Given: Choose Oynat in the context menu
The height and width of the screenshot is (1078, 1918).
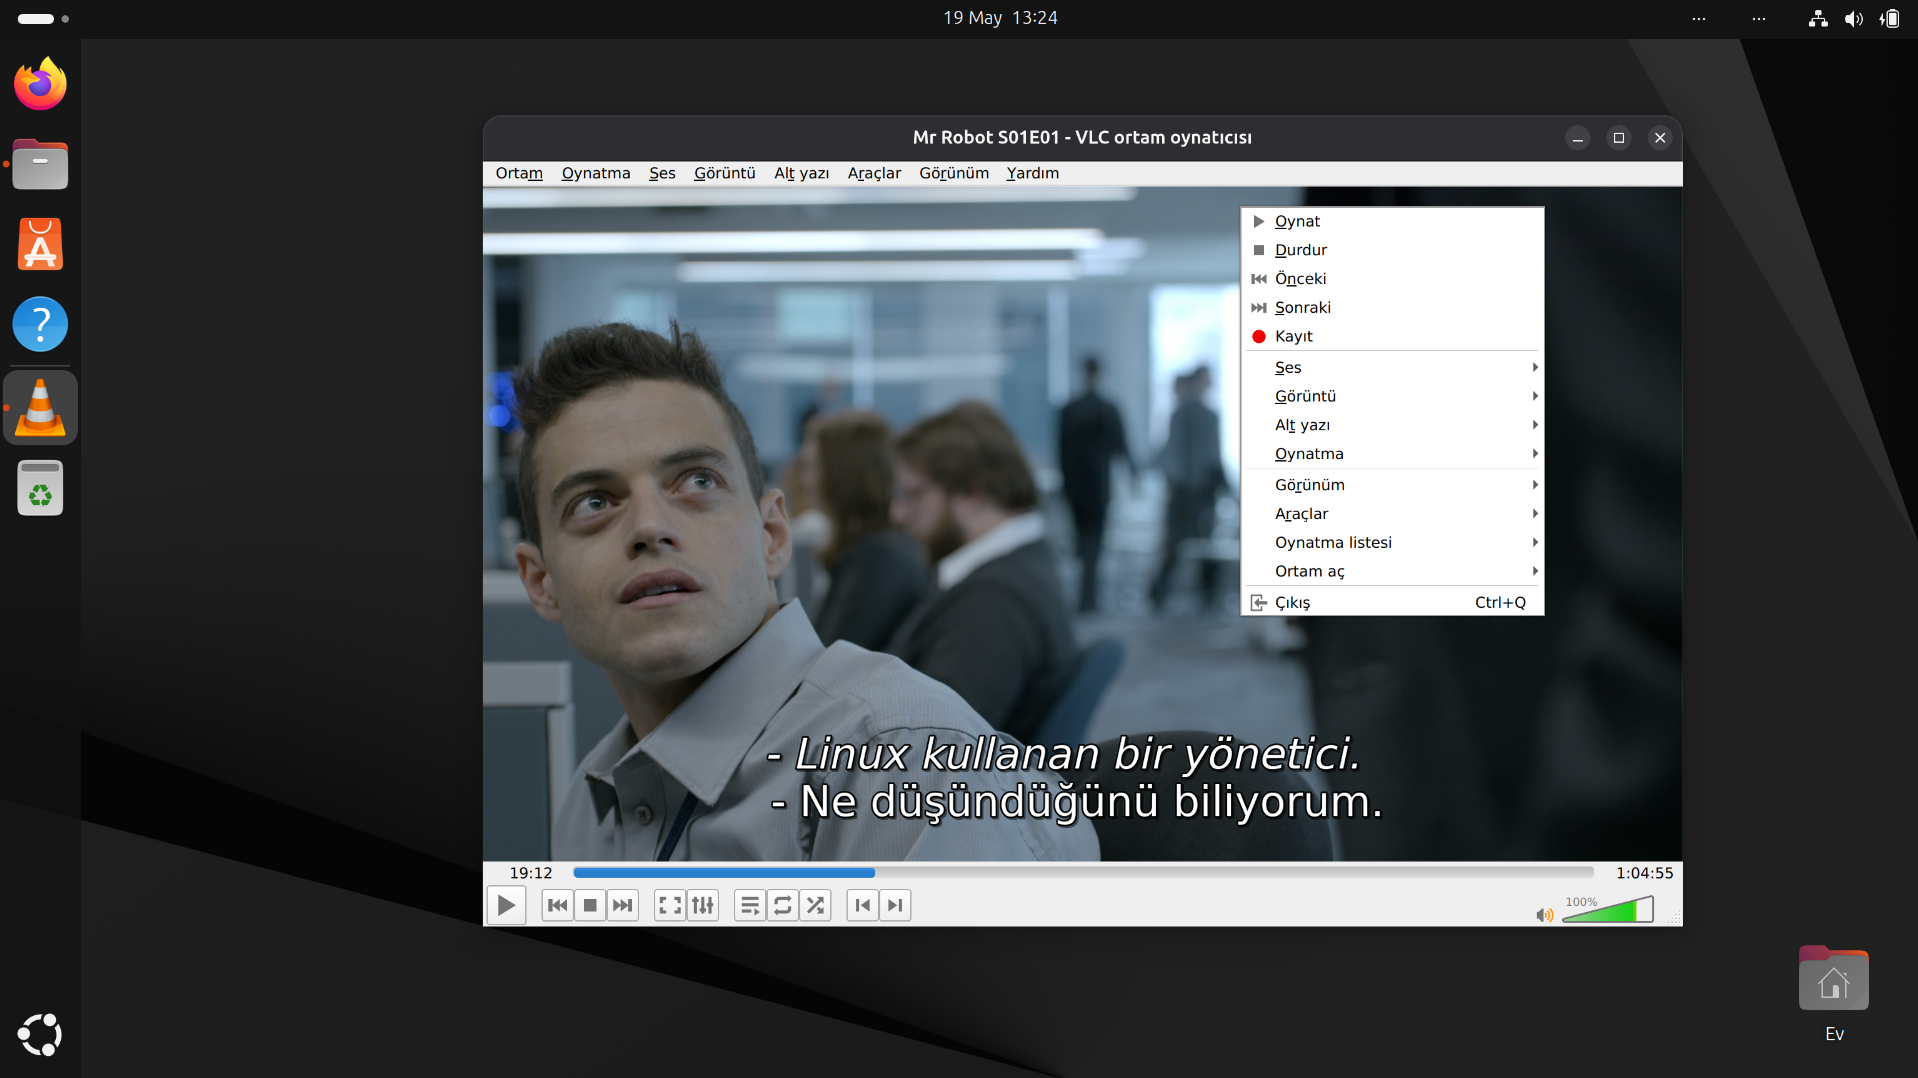Looking at the screenshot, I should (1392, 221).
